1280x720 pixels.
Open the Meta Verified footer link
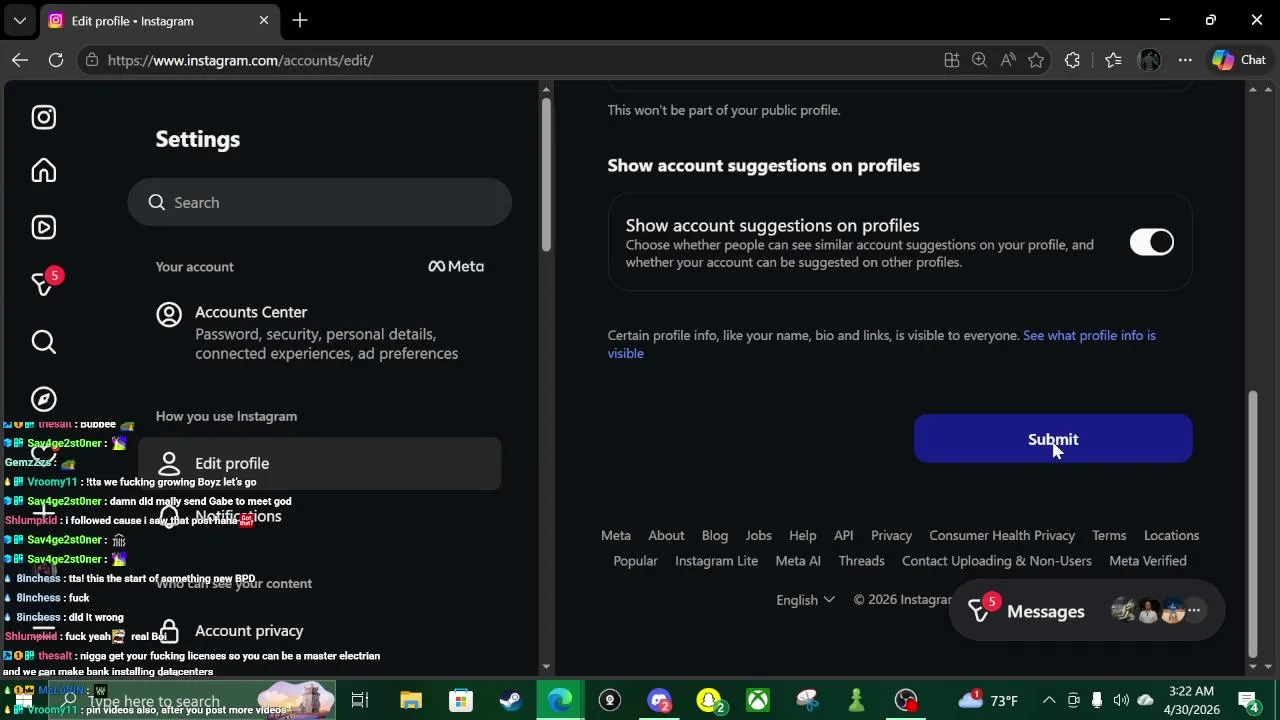[1148, 561]
